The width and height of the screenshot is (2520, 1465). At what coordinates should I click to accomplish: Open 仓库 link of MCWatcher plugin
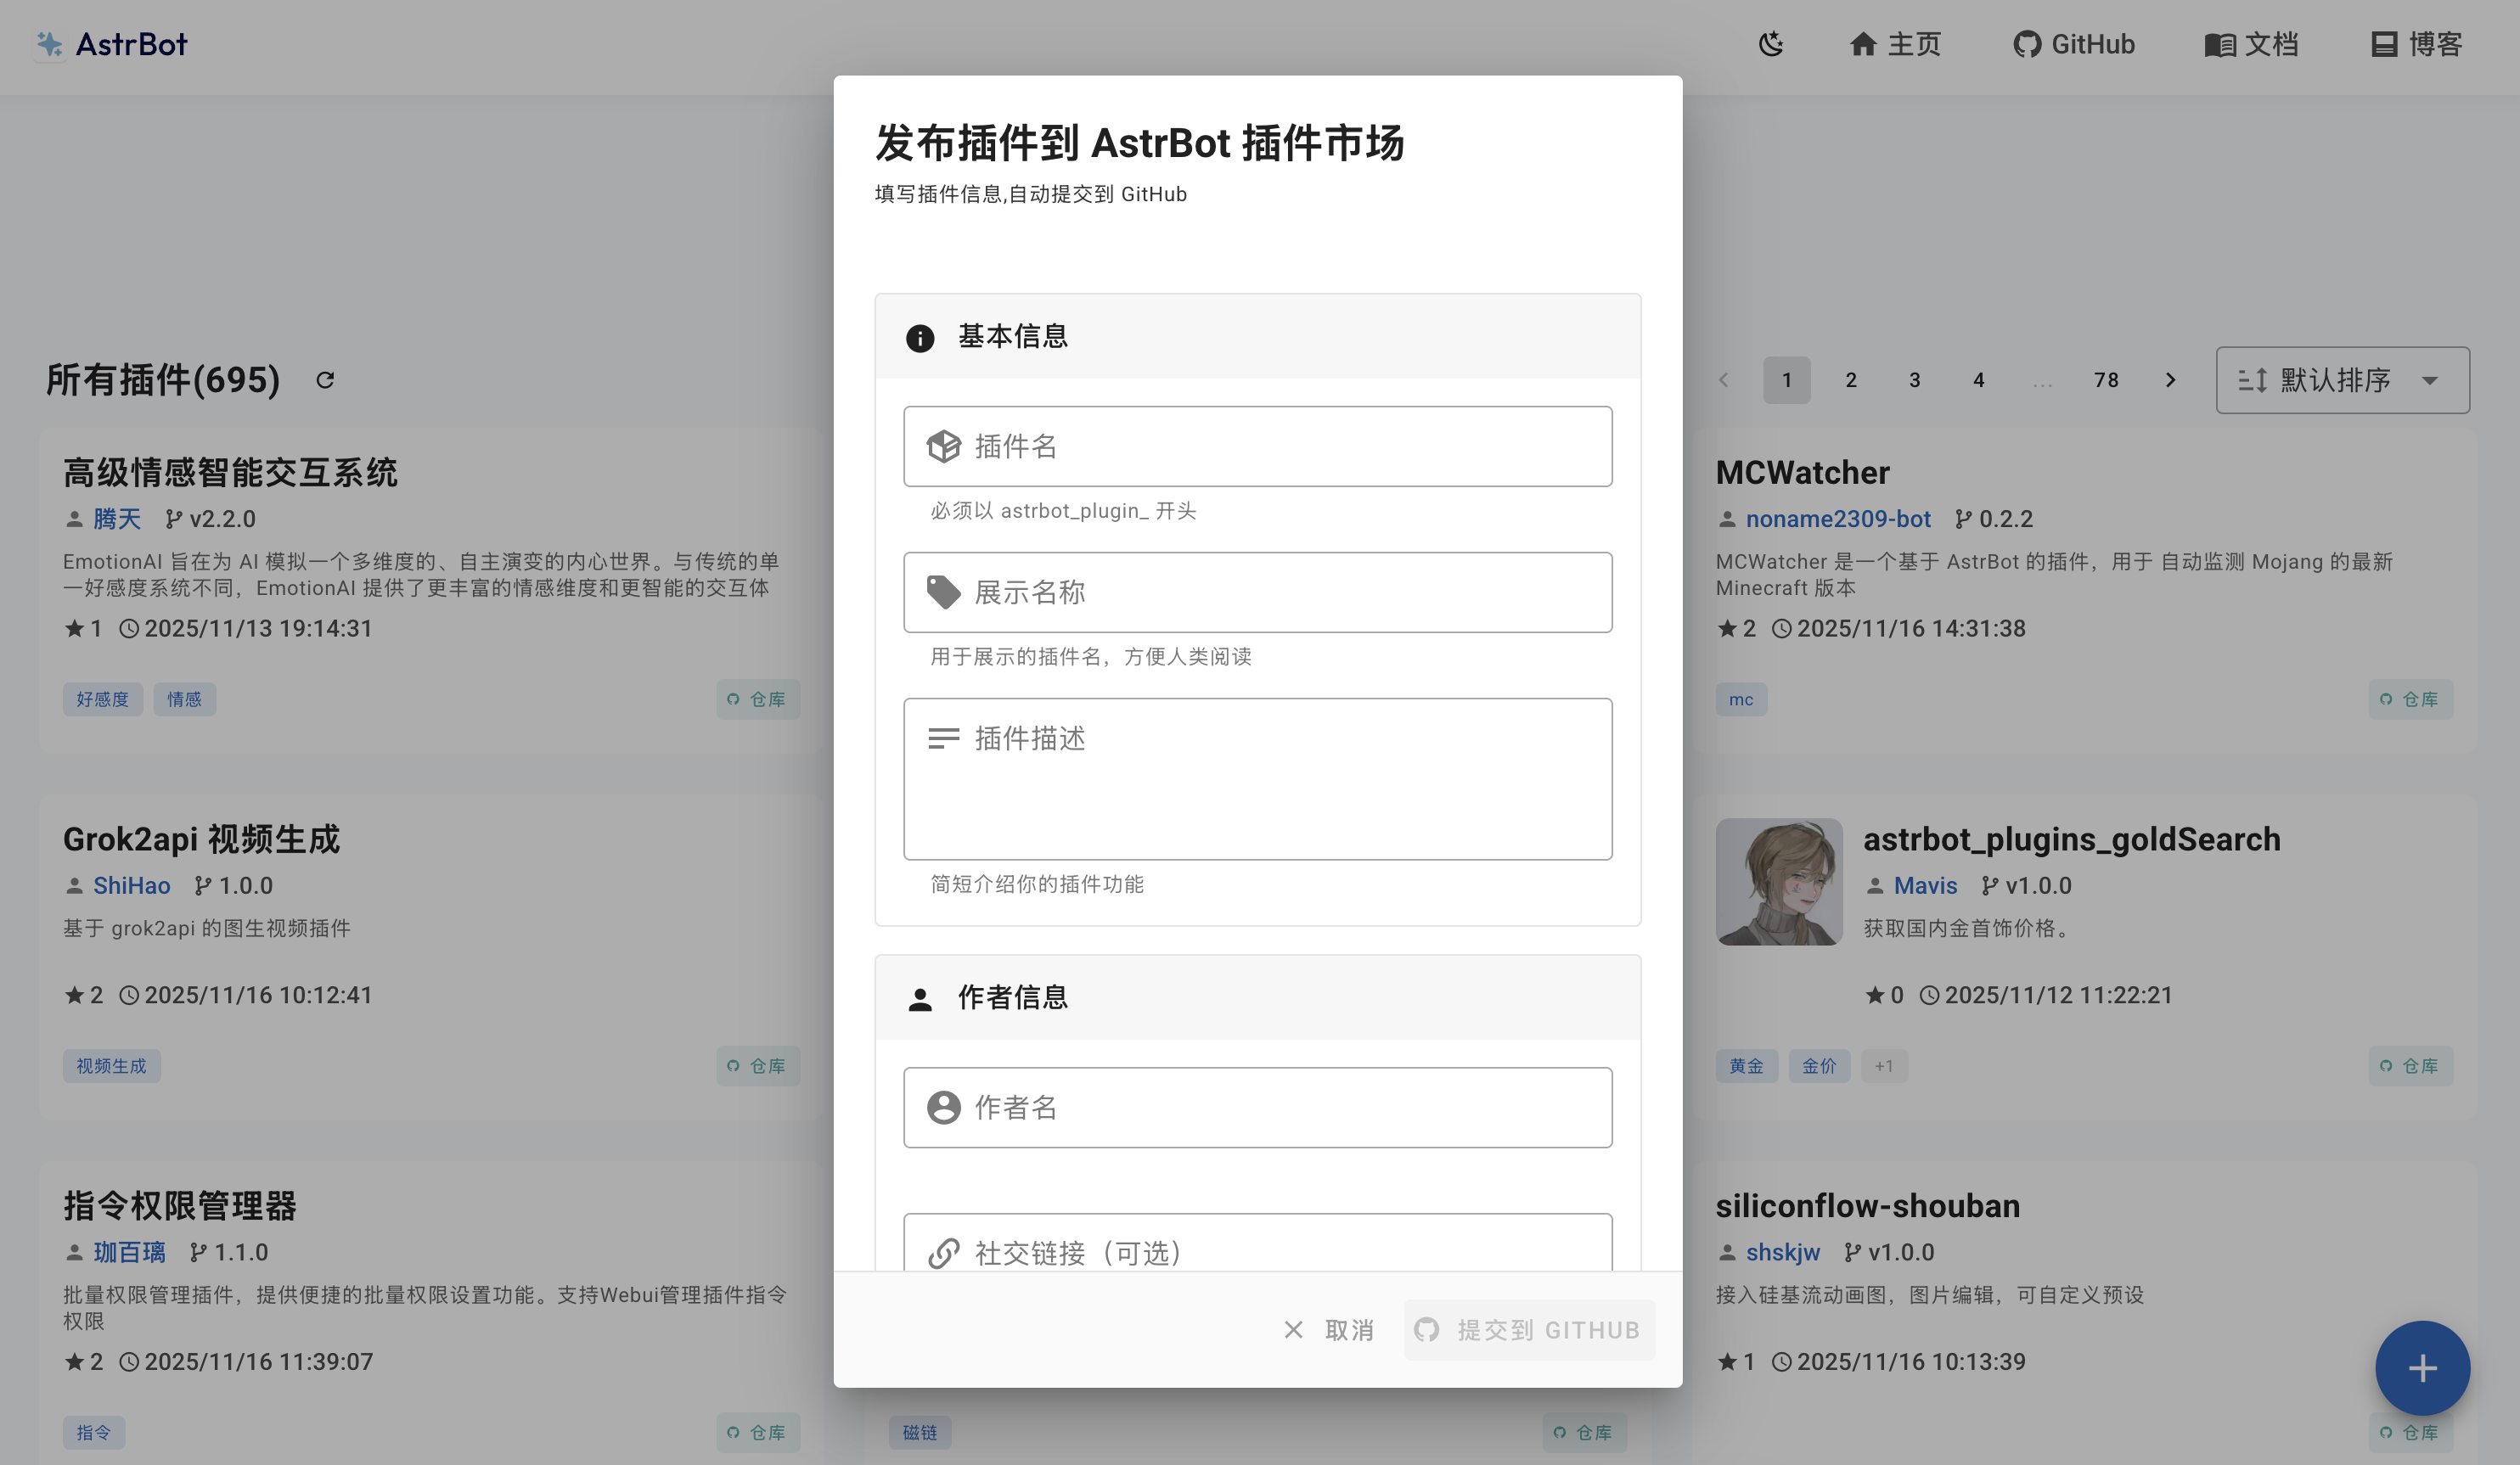coord(2410,699)
